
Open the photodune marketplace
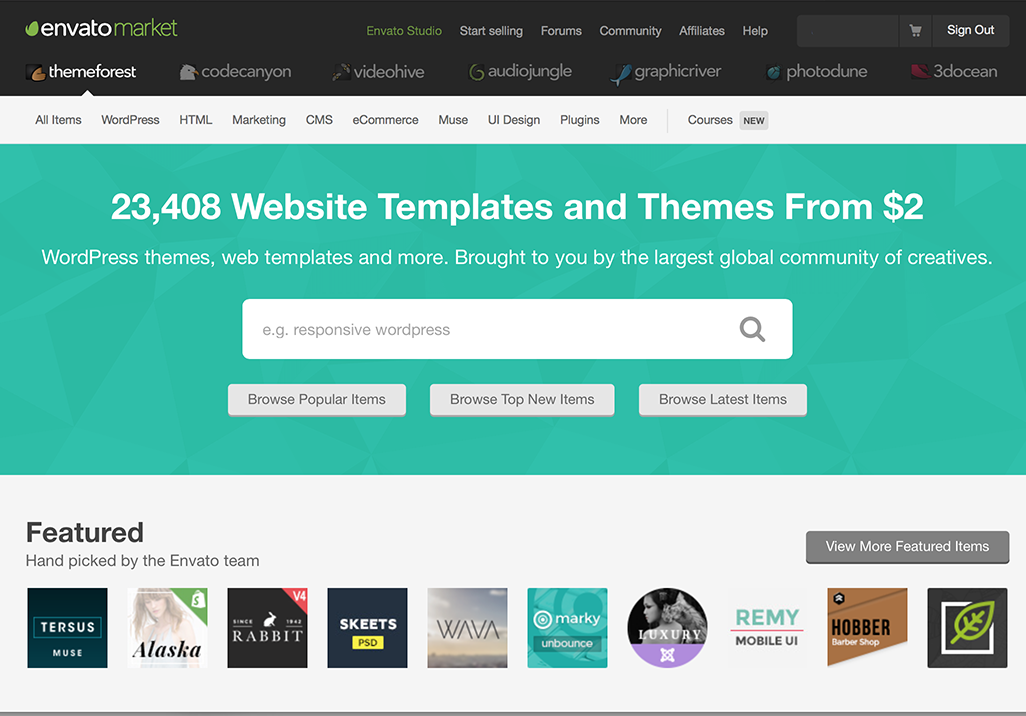[x=817, y=71]
